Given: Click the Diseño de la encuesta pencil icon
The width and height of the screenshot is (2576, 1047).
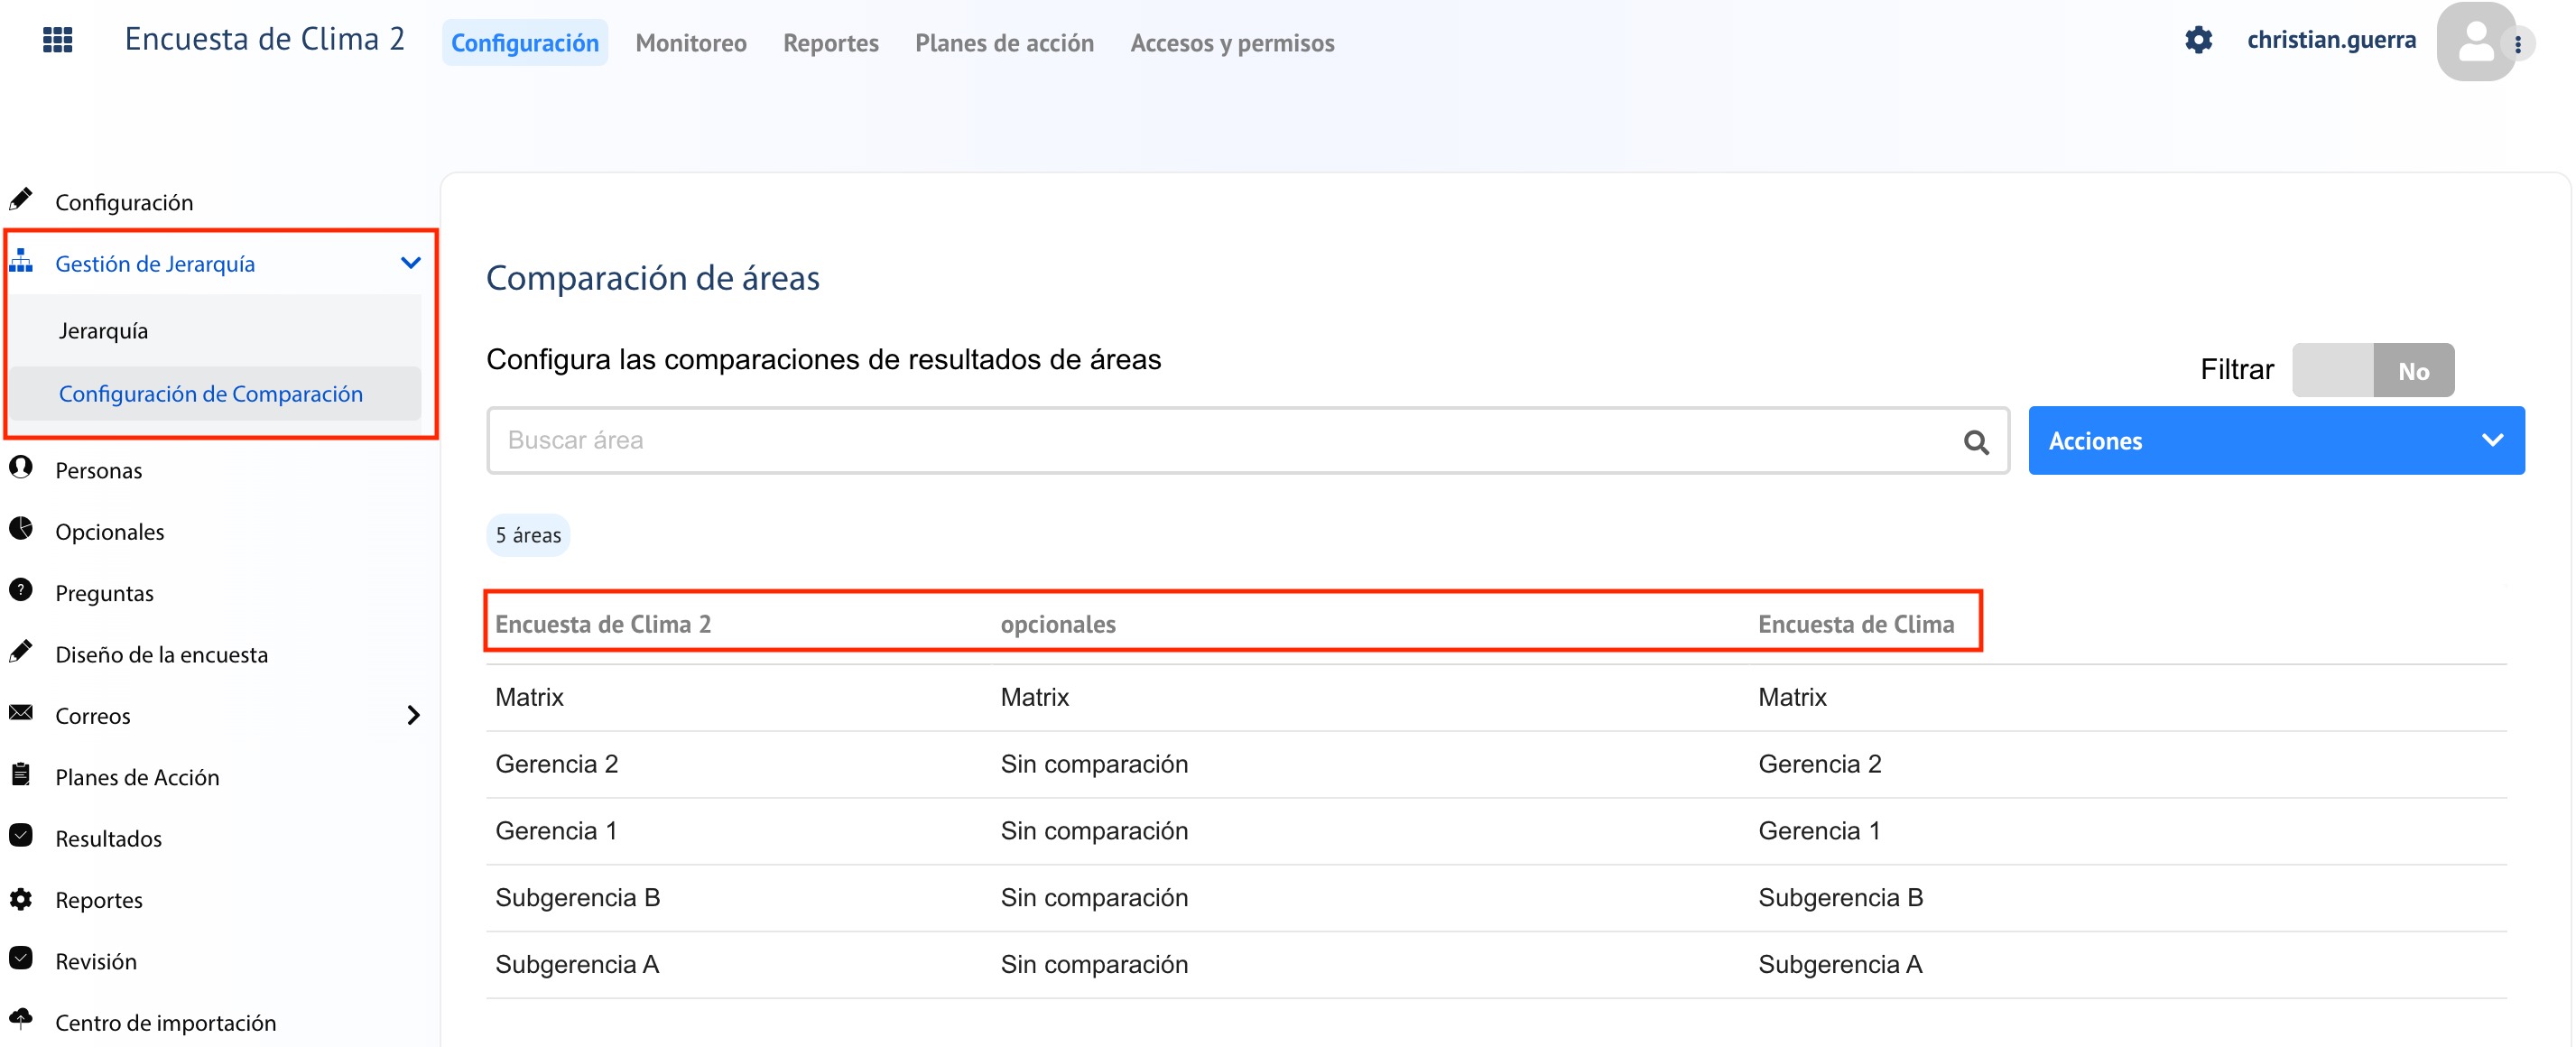Looking at the screenshot, I should click(21, 652).
